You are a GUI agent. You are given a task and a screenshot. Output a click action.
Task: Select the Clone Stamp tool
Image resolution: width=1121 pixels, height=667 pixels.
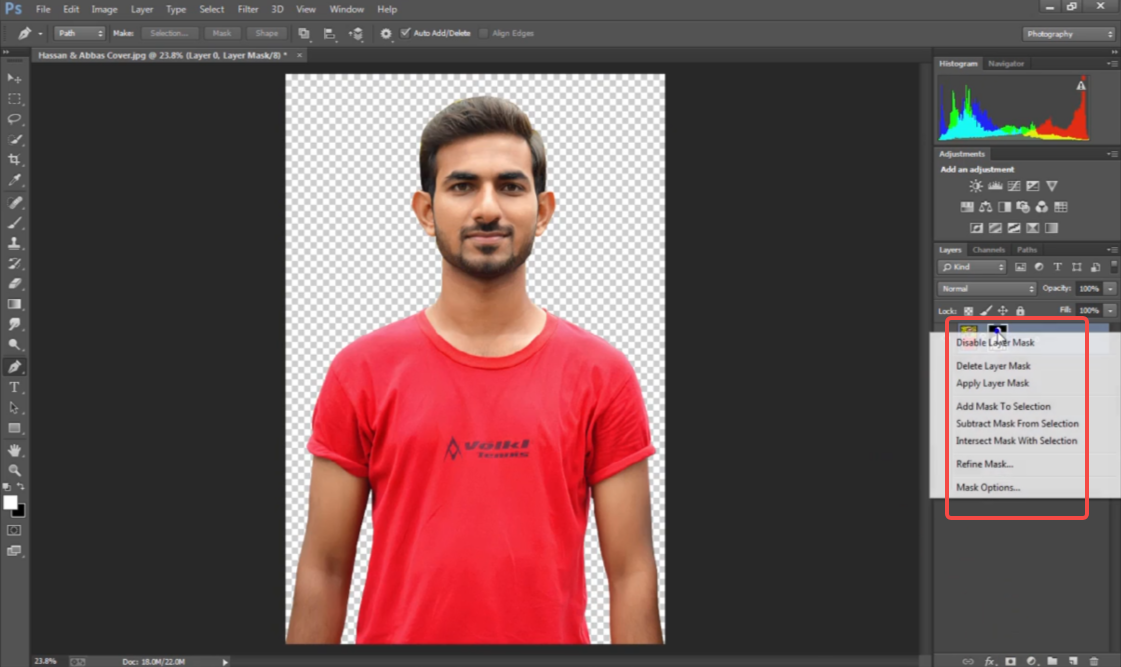point(14,243)
